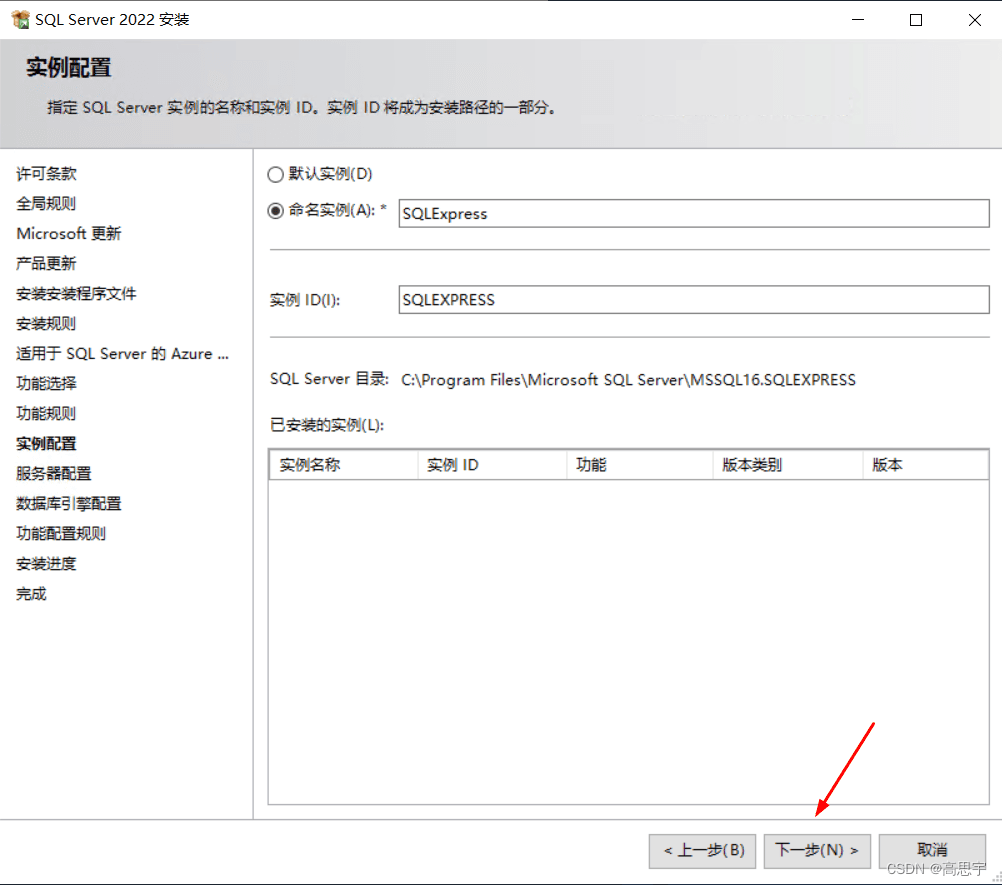Select 适用于 SQL Server 的 Azure step
1002x885 pixels.
(122, 354)
